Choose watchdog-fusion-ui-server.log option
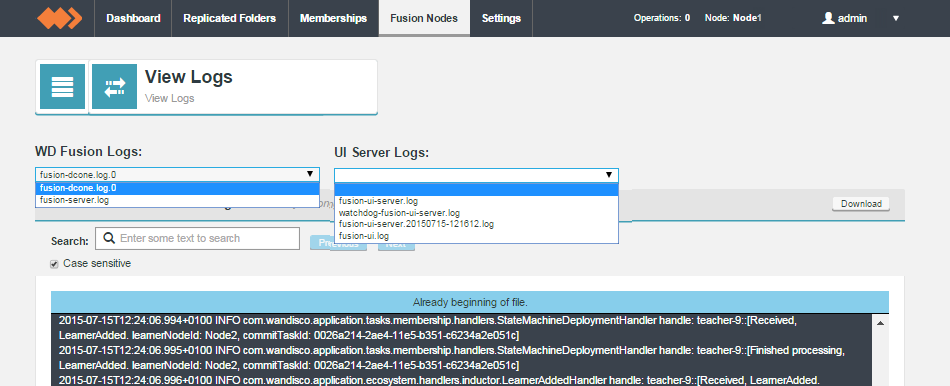950x386 pixels. [476, 213]
